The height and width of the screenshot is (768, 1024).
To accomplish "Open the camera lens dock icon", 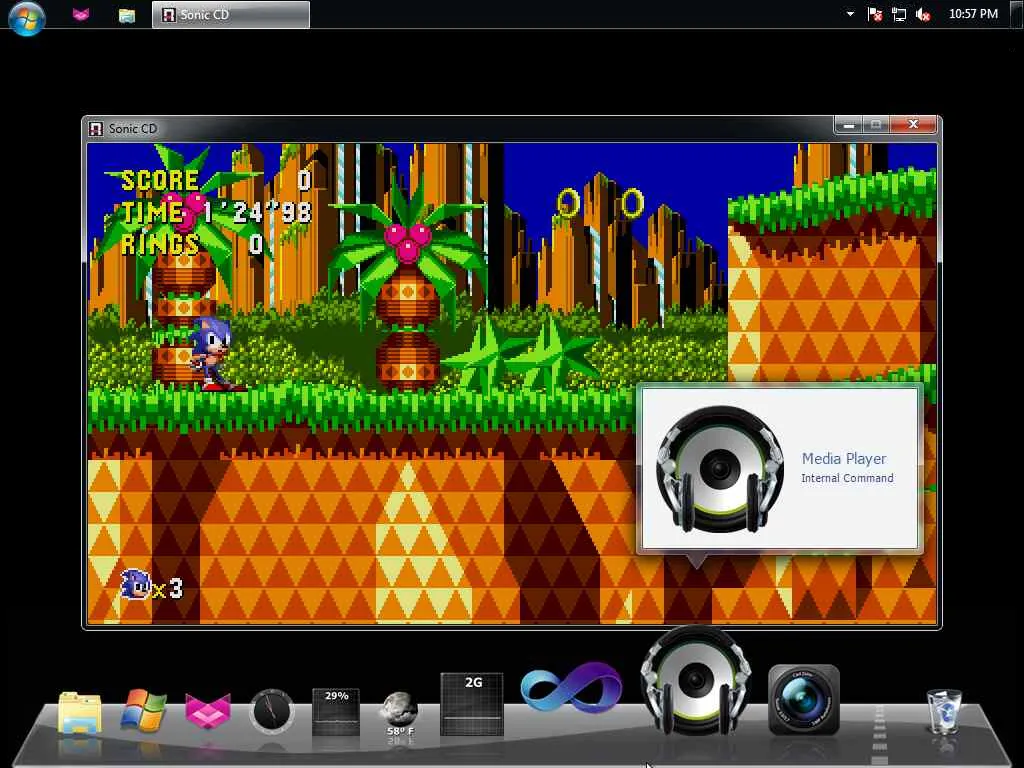I will coord(804,699).
